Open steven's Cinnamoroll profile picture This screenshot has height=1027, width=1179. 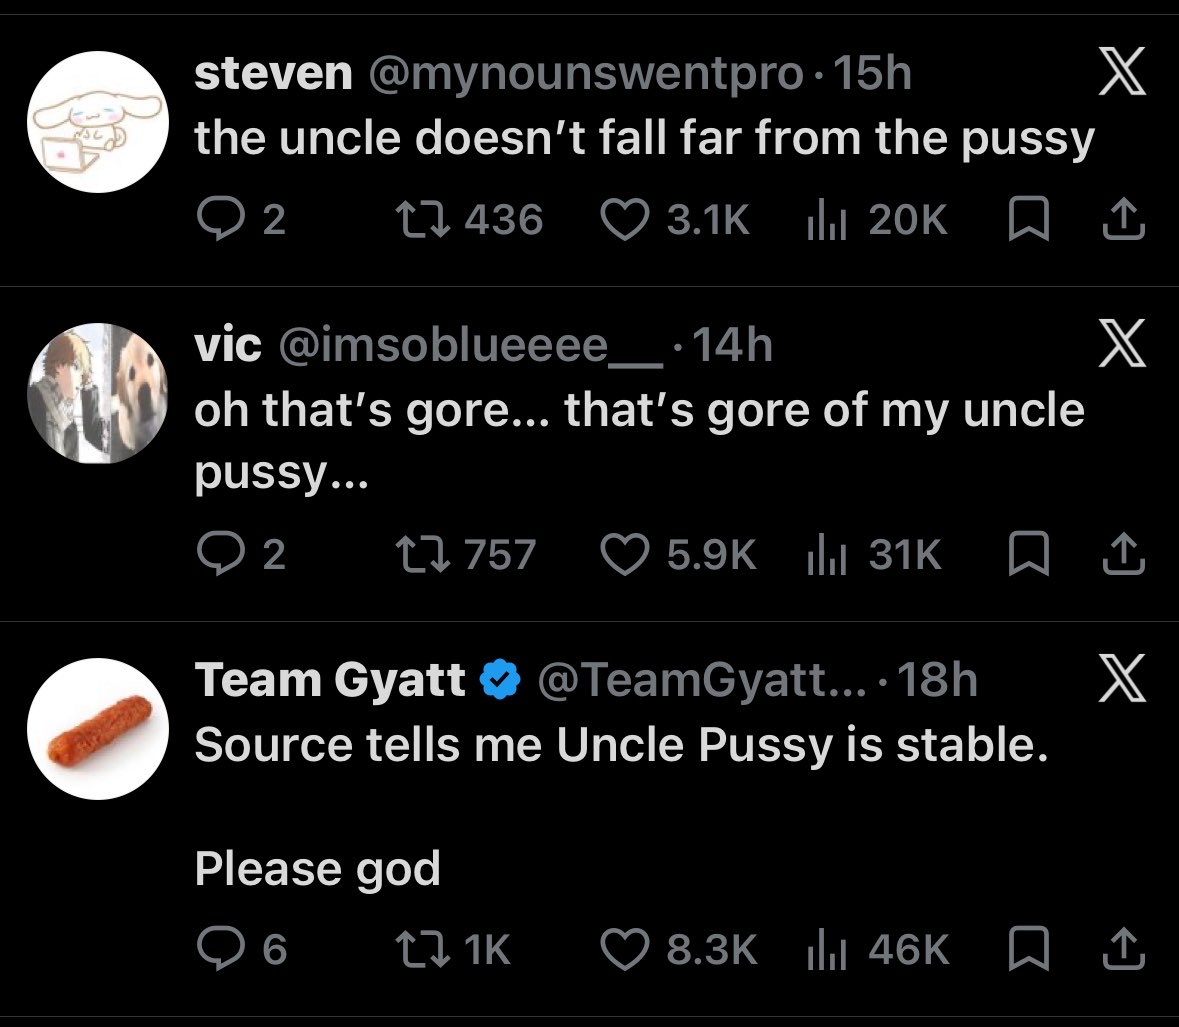point(98,122)
